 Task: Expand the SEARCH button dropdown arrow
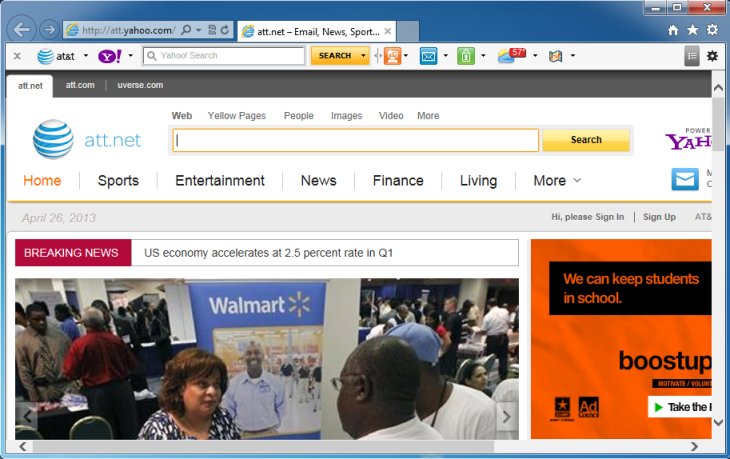pyautogui.click(x=363, y=56)
